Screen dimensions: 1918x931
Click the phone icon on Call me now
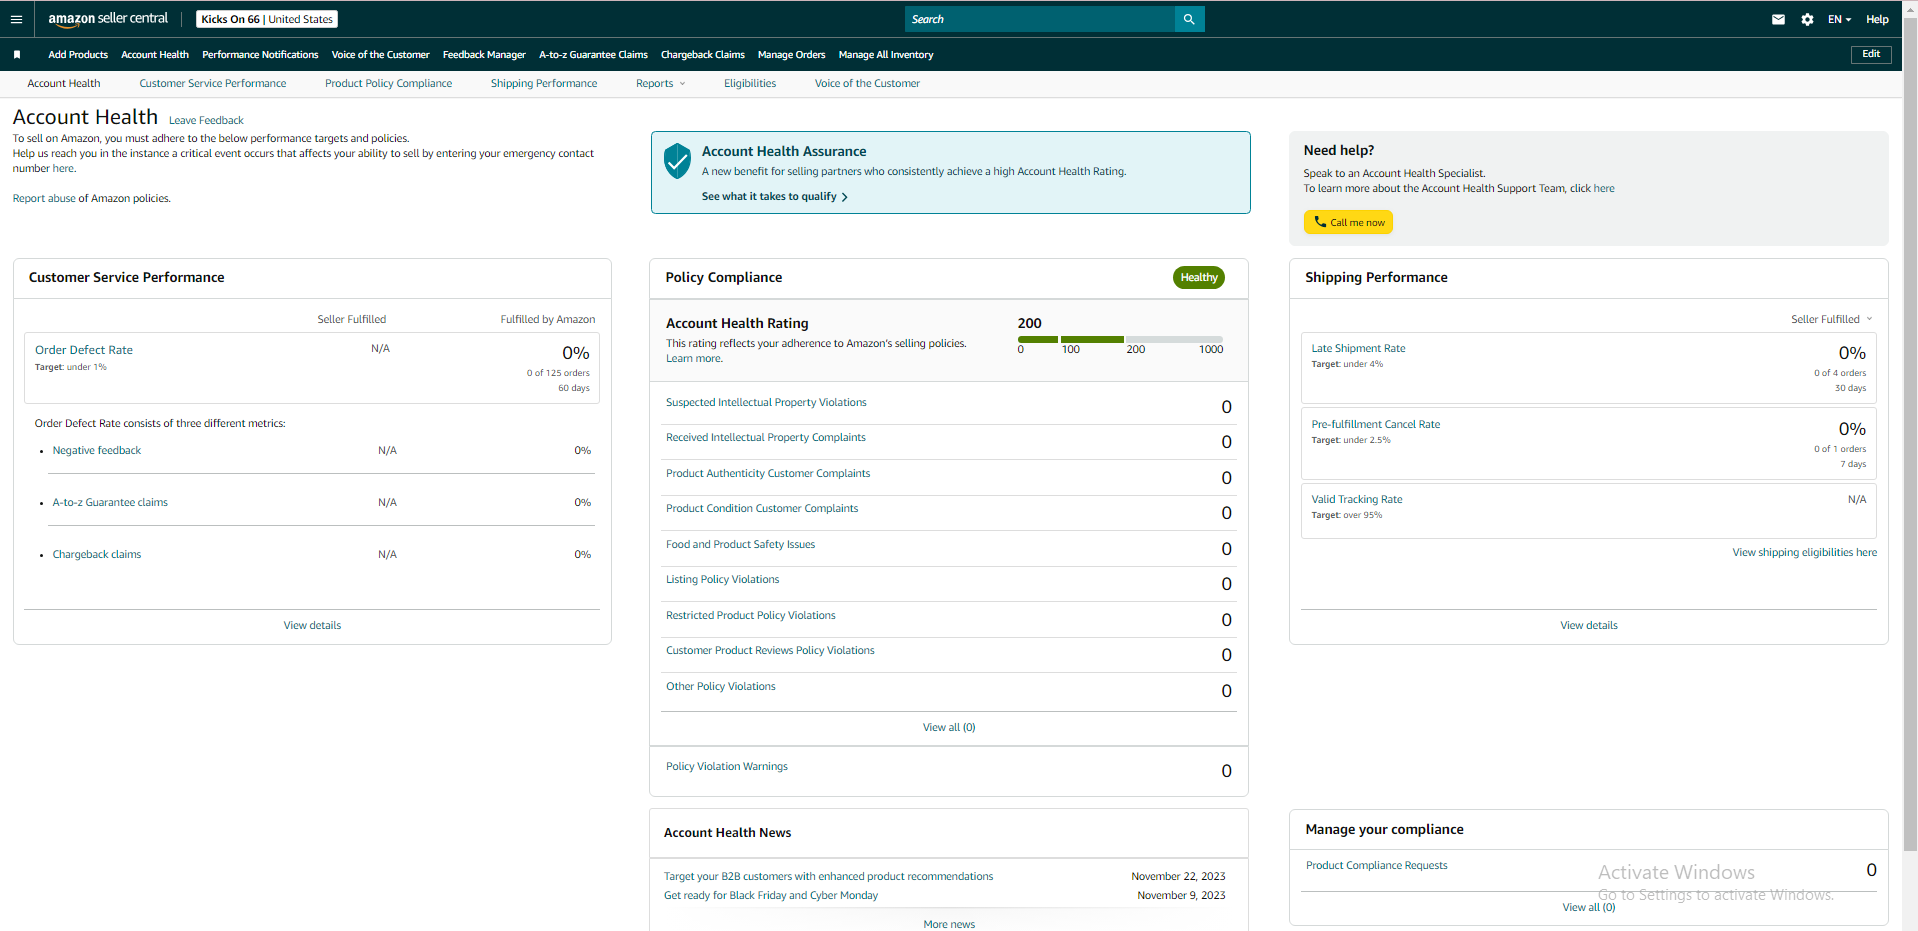(1320, 222)
